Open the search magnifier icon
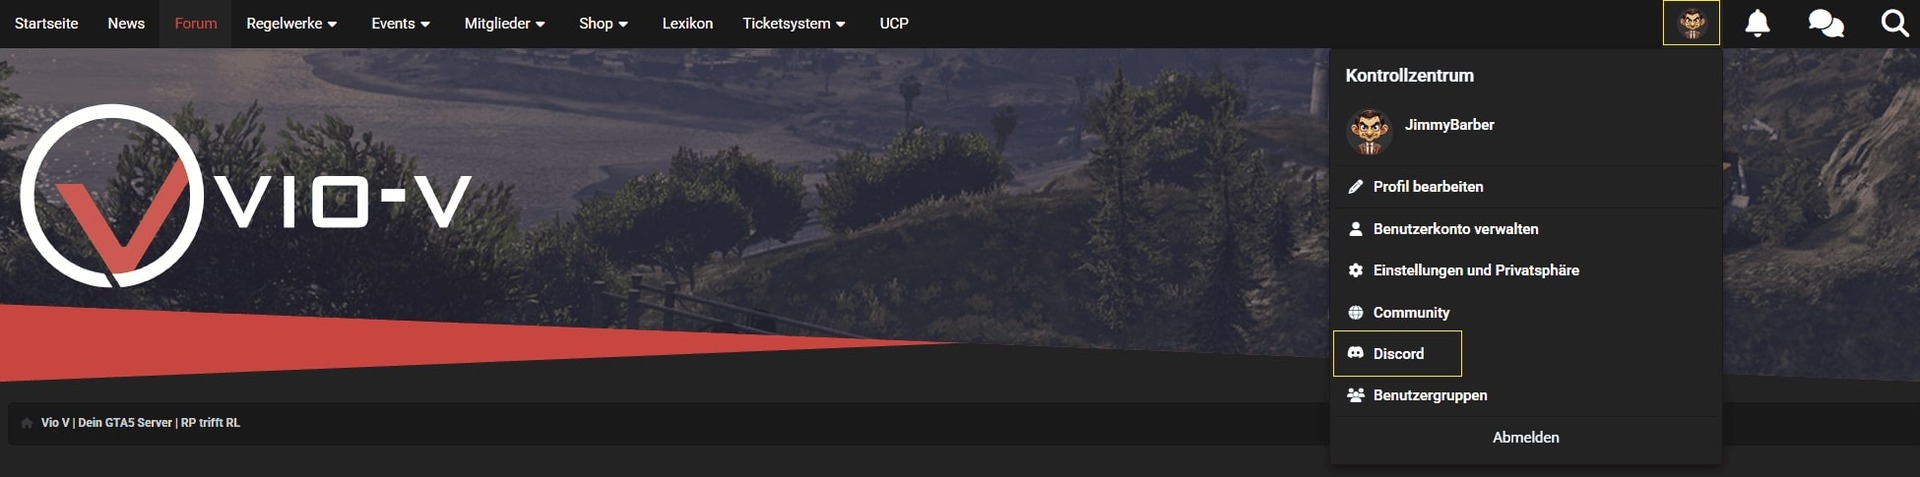Viewport: 1920px width, 477px height. pos(1894,23)
